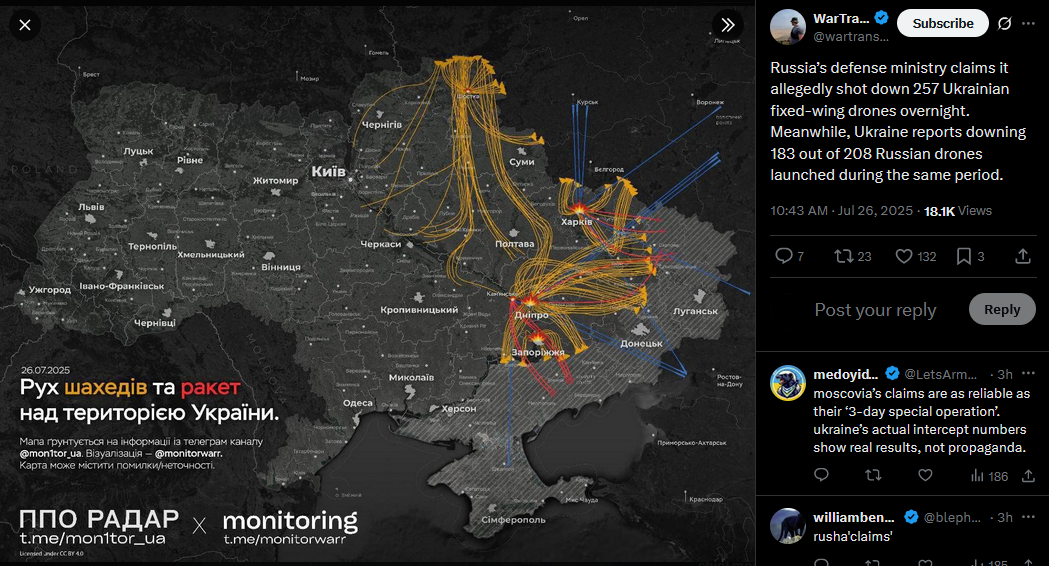The width and height of the screenshot is (1049, 566).
Task: Click the Subscribe button
Action: (x=943, y=23)
